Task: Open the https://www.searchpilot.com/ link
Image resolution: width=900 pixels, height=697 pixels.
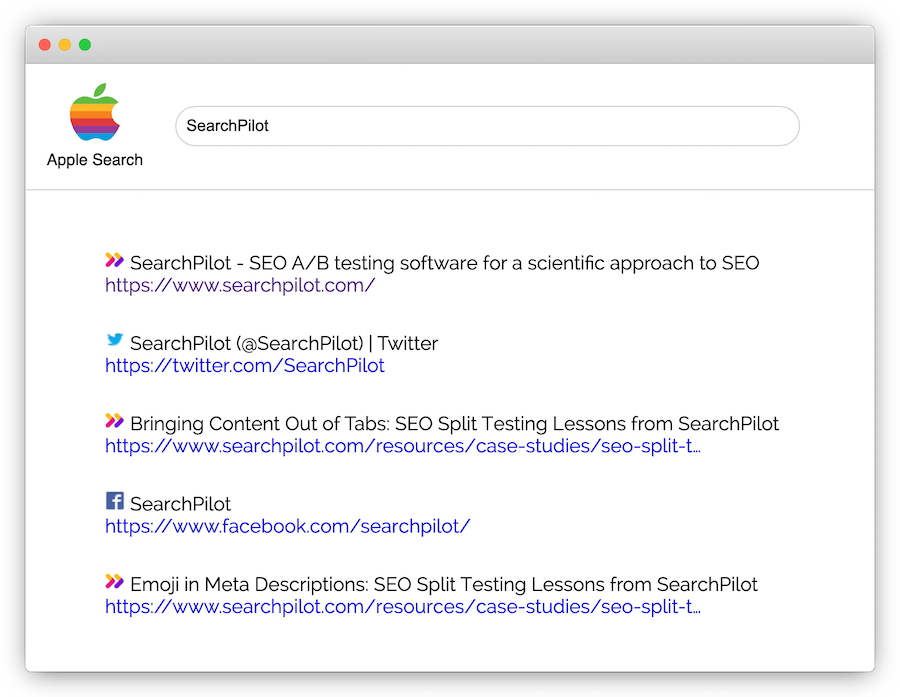Action: coord(240,285)
